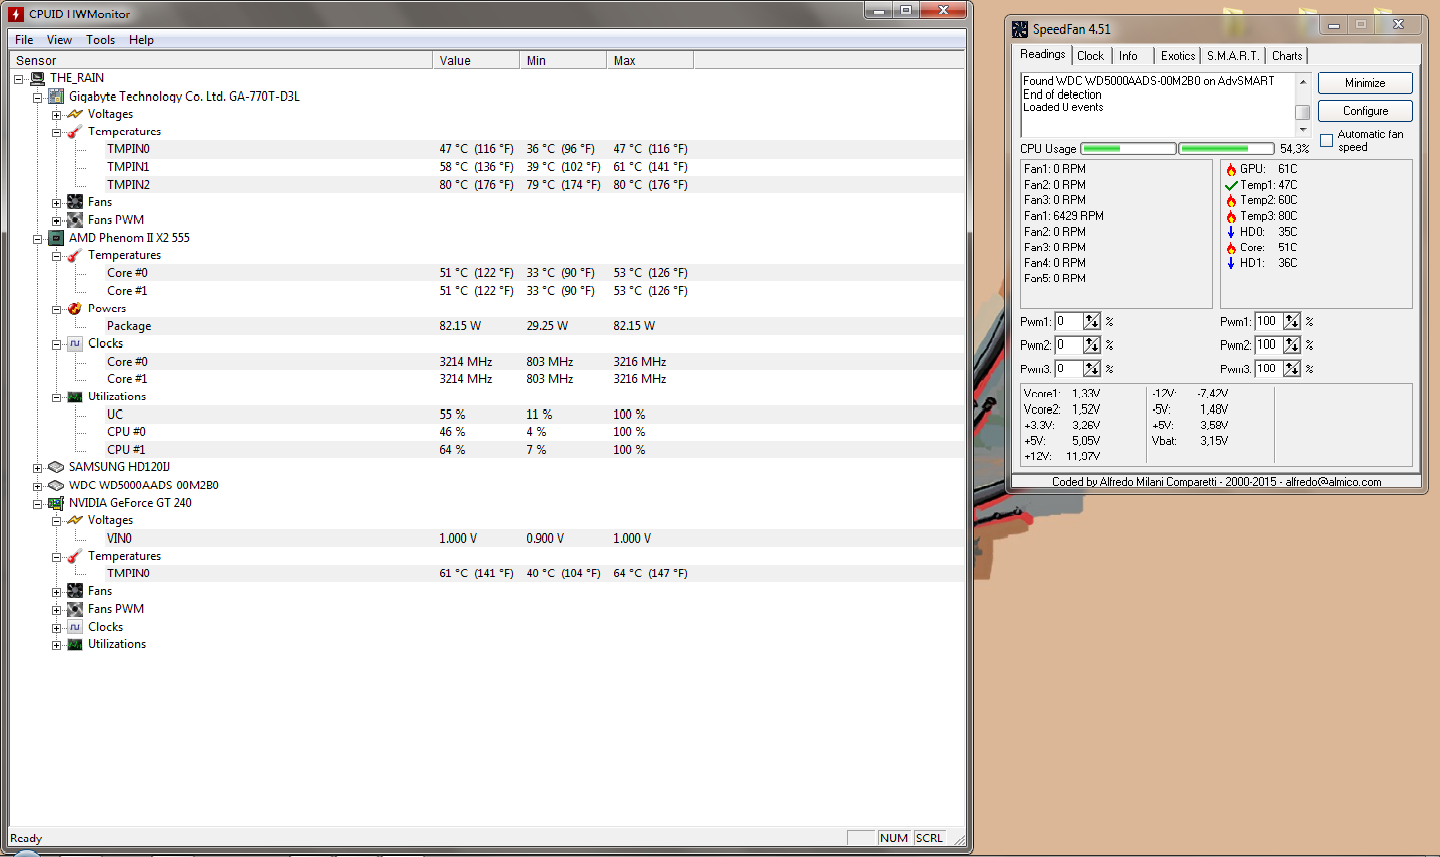Image resolution: width=1440 pixels, height=857 pixels.
Task: Click the Fans PWM icon under NVIDIA GeForce
Action: pyautogui.click(x=75, y=609)
